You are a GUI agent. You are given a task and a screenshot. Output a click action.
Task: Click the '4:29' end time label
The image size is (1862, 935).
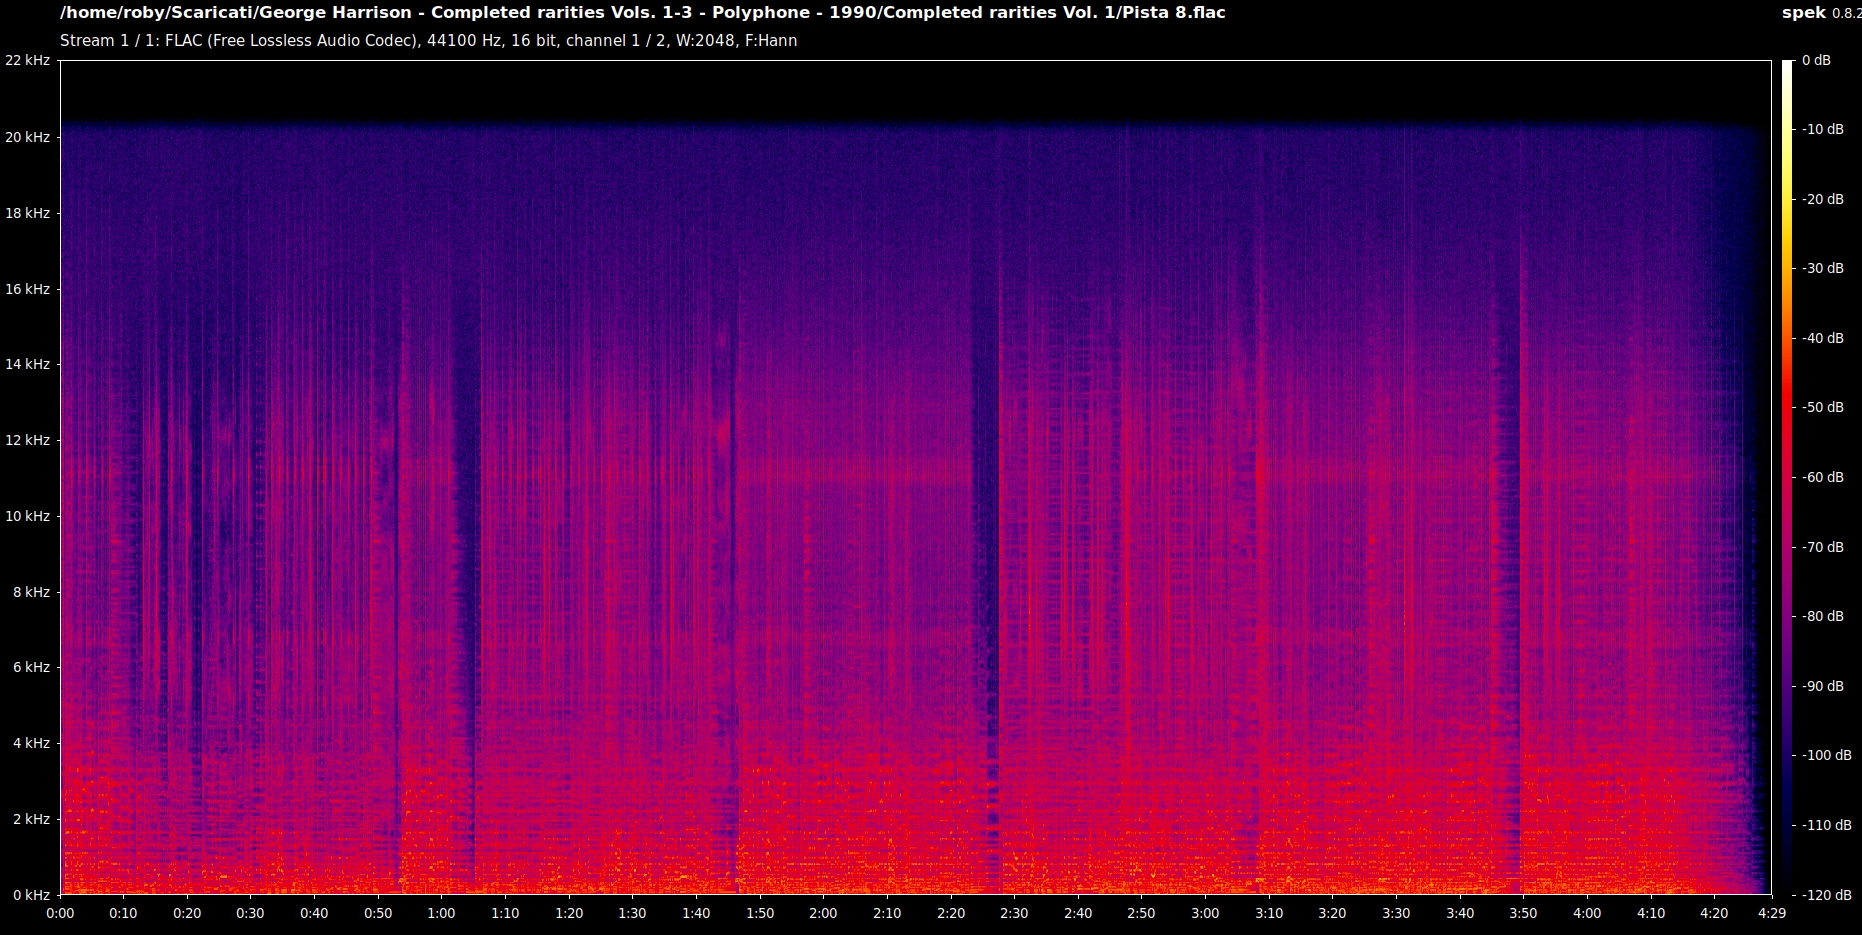1771,913
